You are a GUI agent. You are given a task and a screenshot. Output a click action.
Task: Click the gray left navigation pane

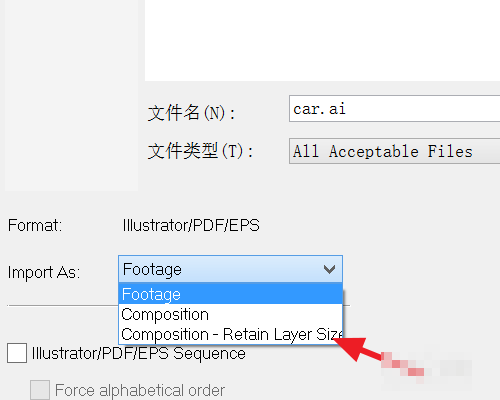[x=71, y=95]
